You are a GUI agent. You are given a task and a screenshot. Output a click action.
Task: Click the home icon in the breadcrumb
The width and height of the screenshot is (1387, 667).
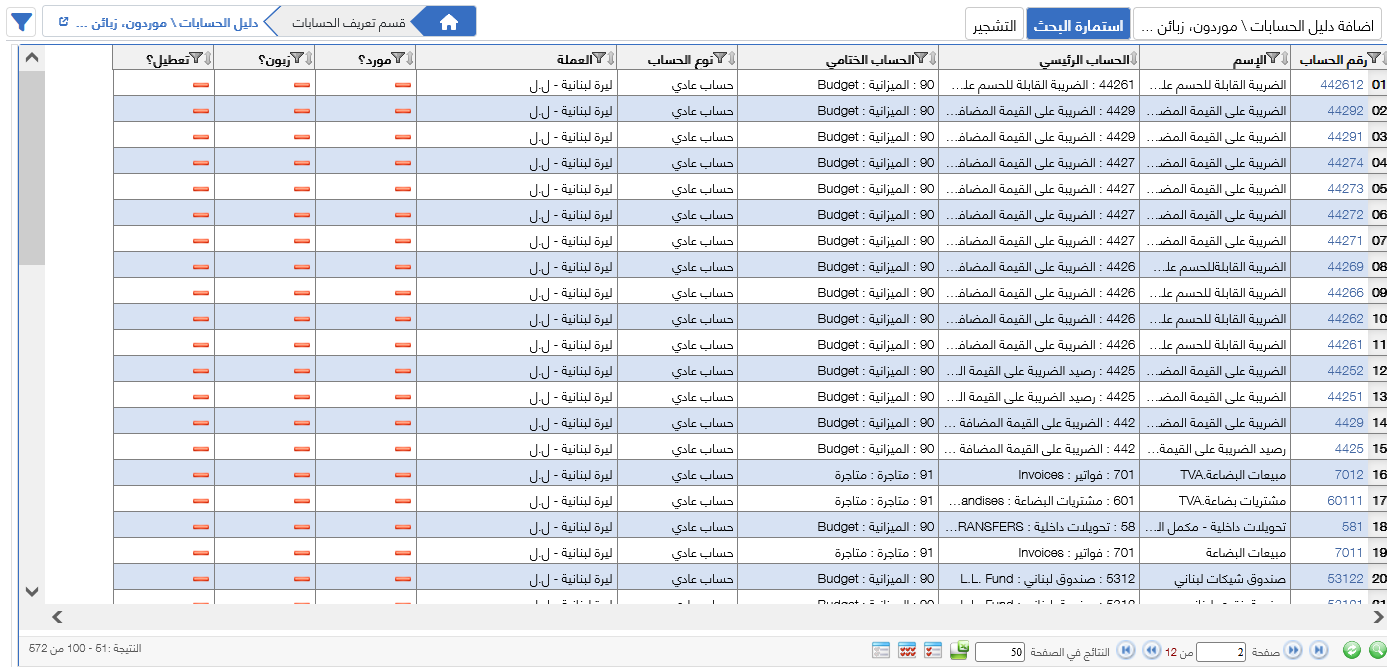point(448,21)
